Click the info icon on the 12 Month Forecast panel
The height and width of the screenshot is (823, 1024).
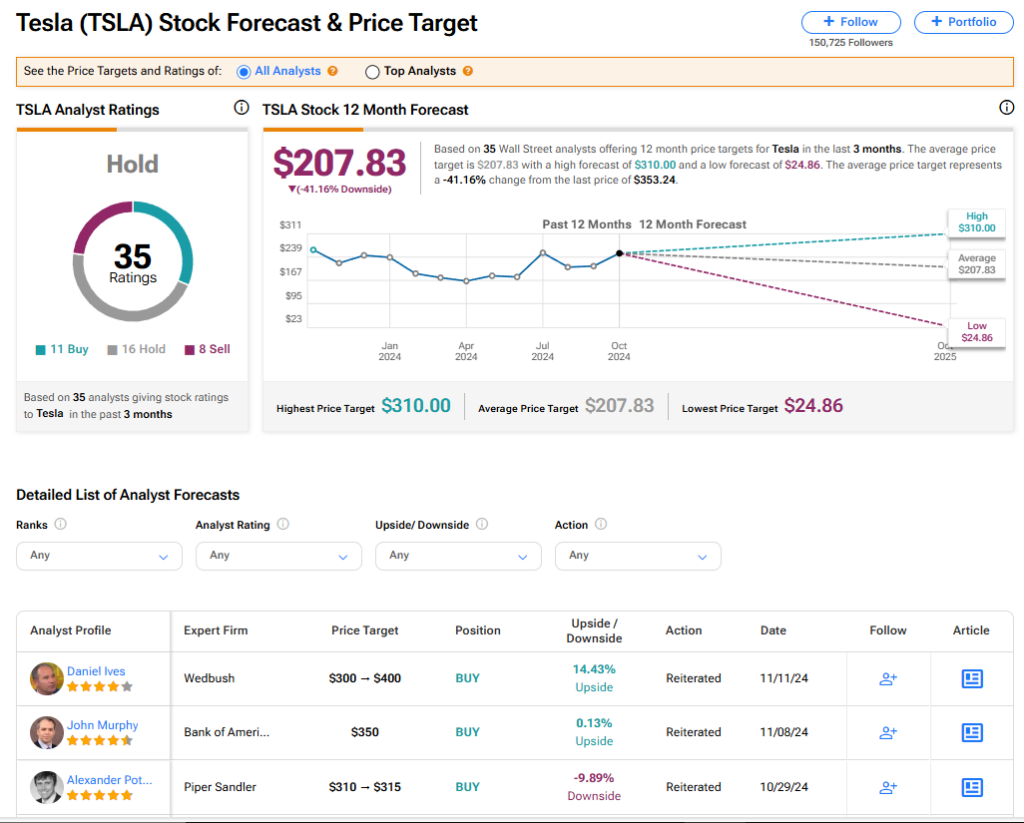click(x=1009, y=108)
